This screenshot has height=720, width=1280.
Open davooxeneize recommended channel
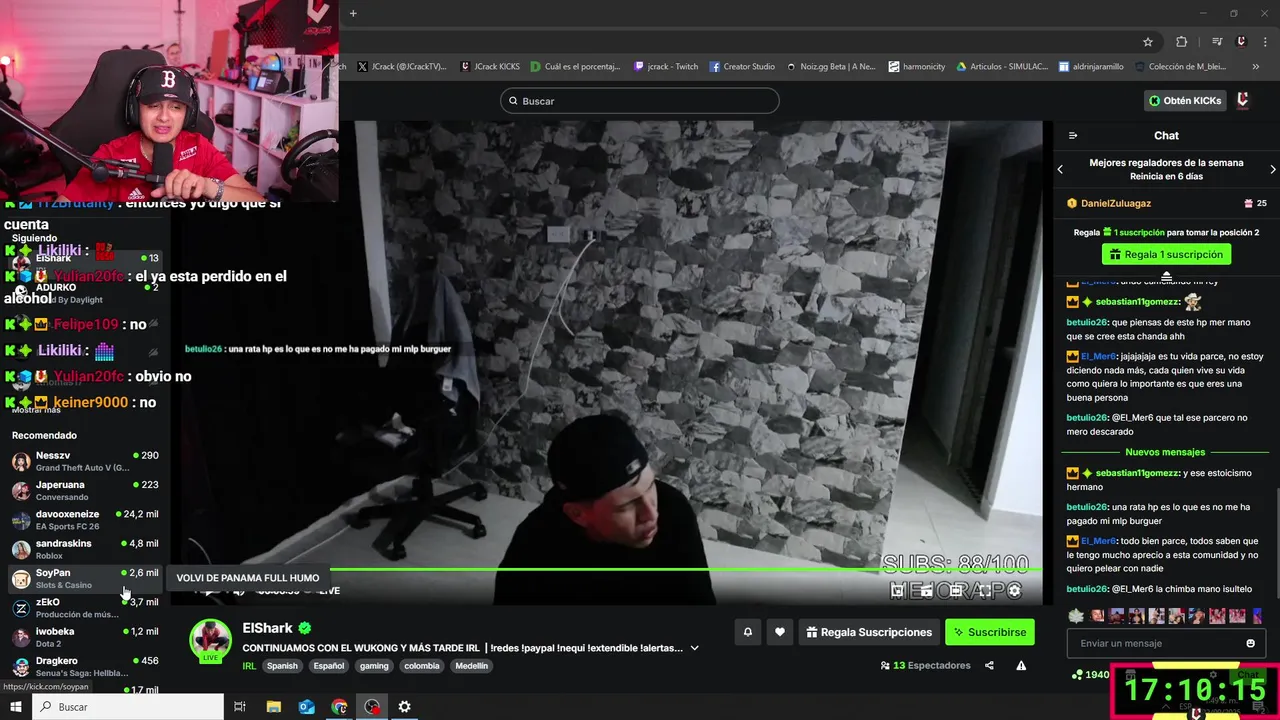[x=84, y=520]
